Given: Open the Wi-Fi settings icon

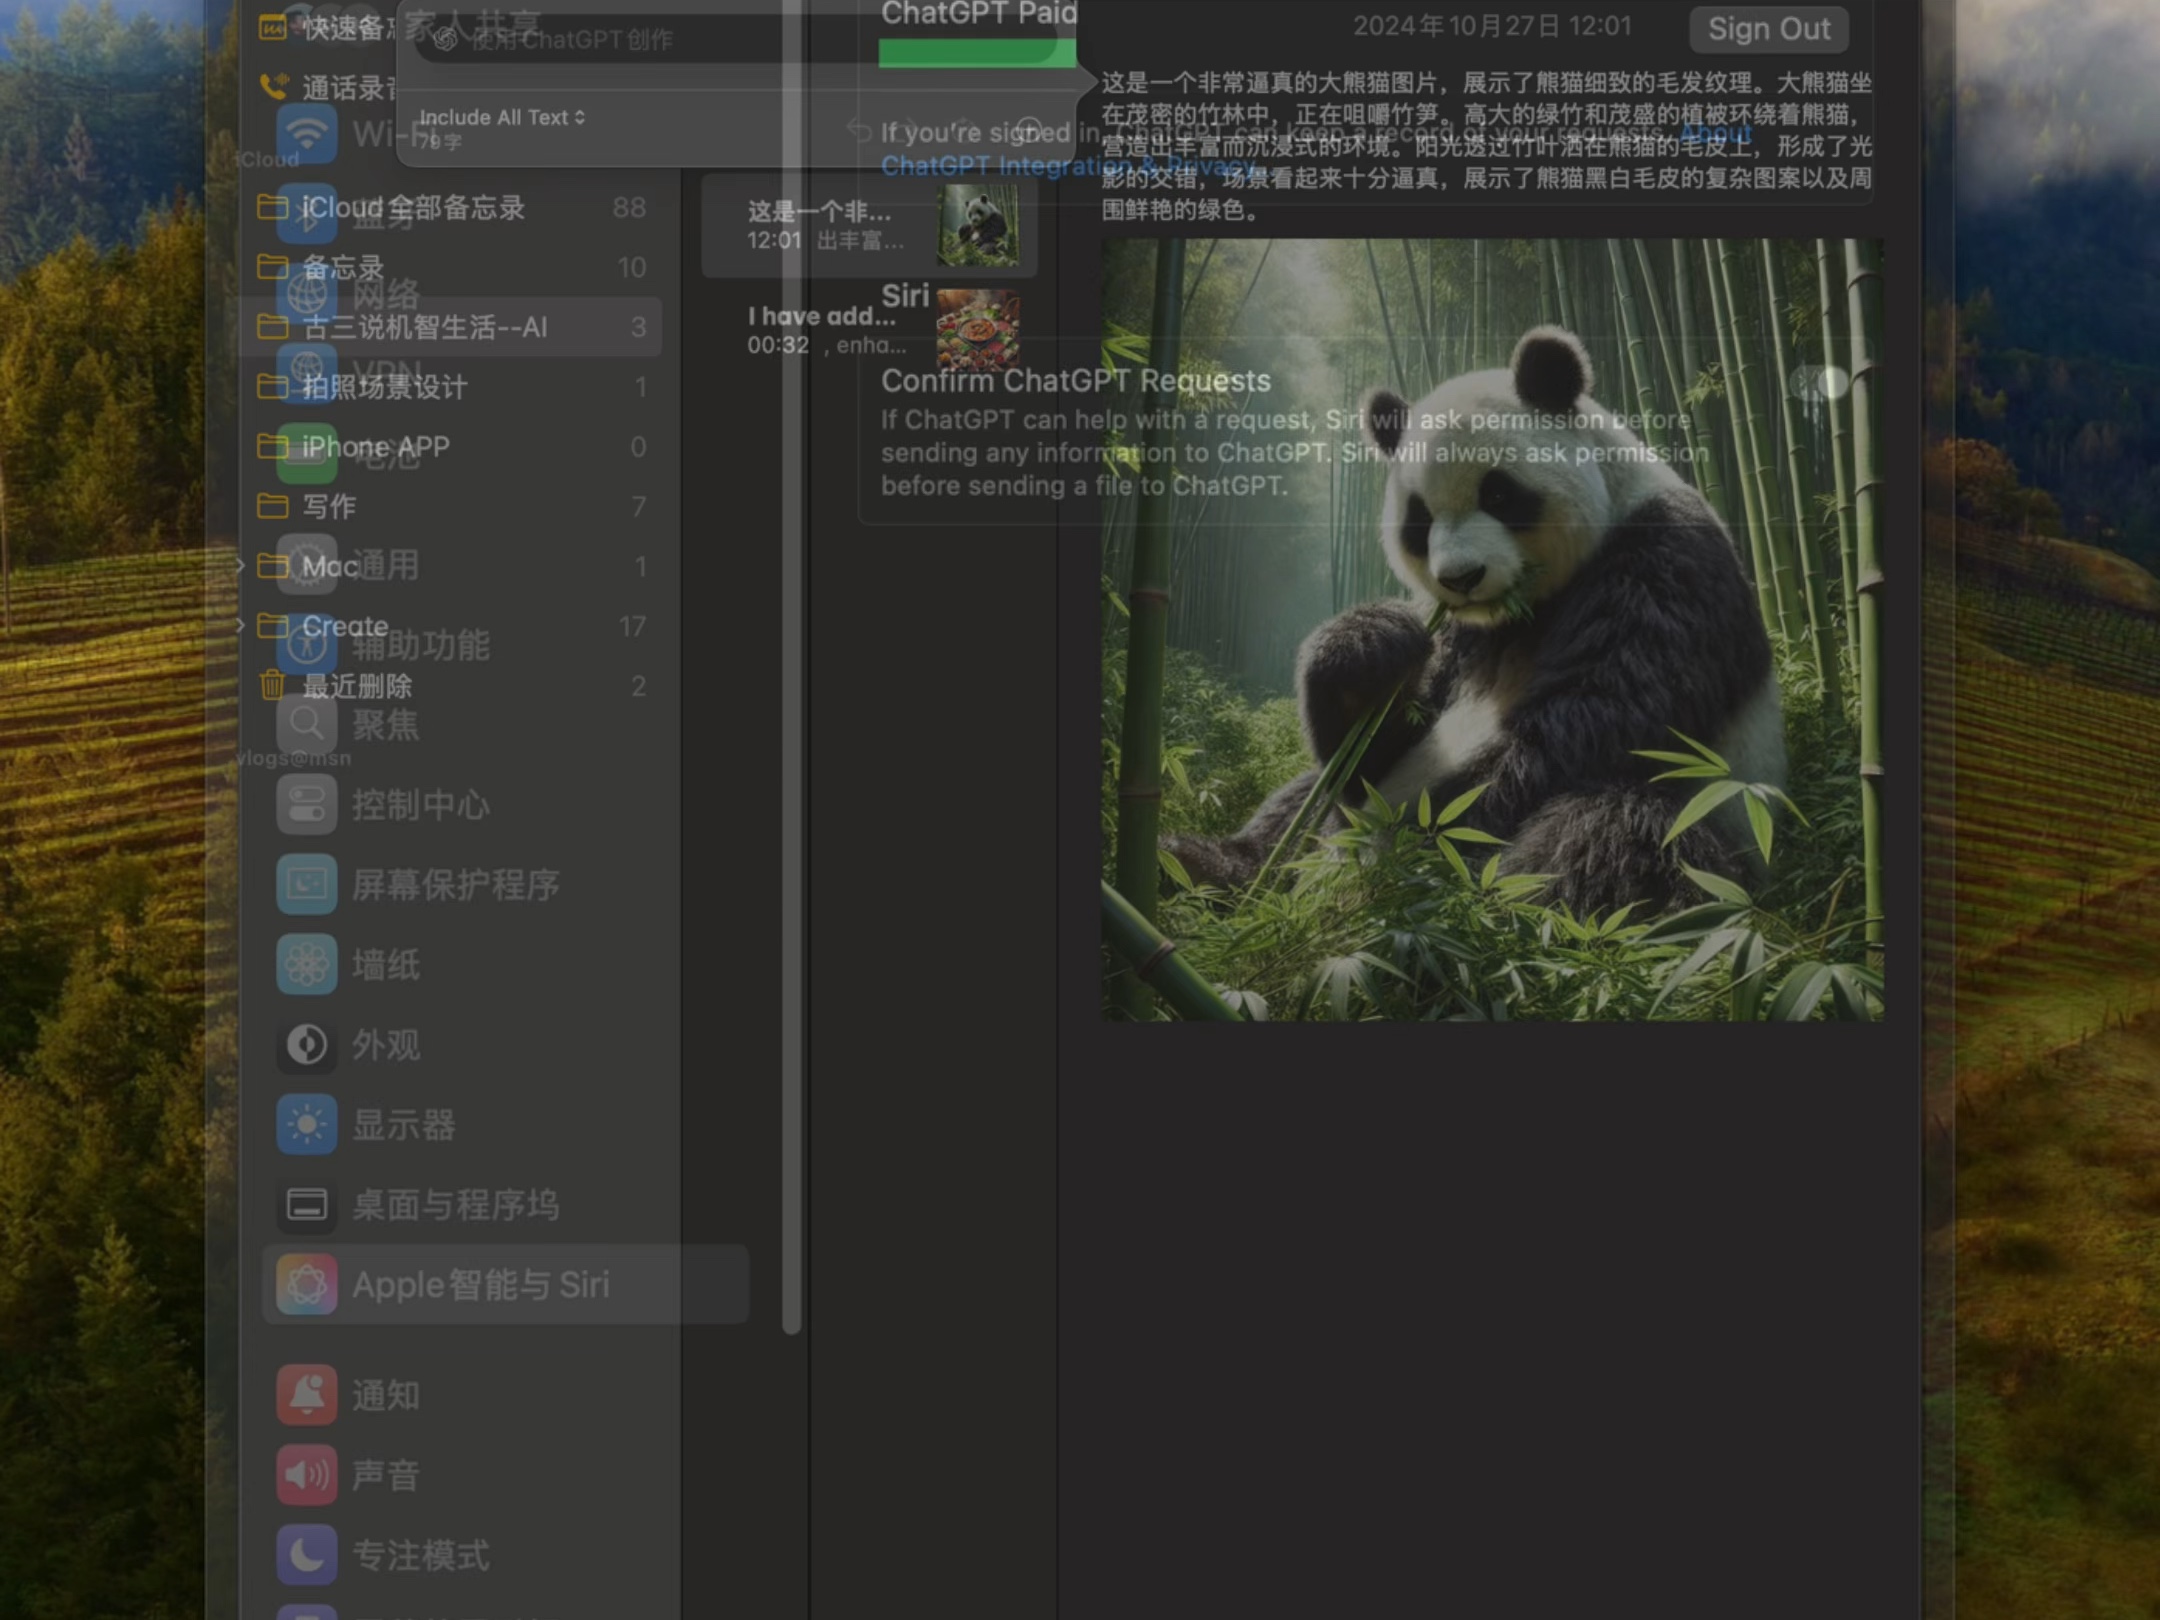Looking at the screenshot, I should point(307,134).
